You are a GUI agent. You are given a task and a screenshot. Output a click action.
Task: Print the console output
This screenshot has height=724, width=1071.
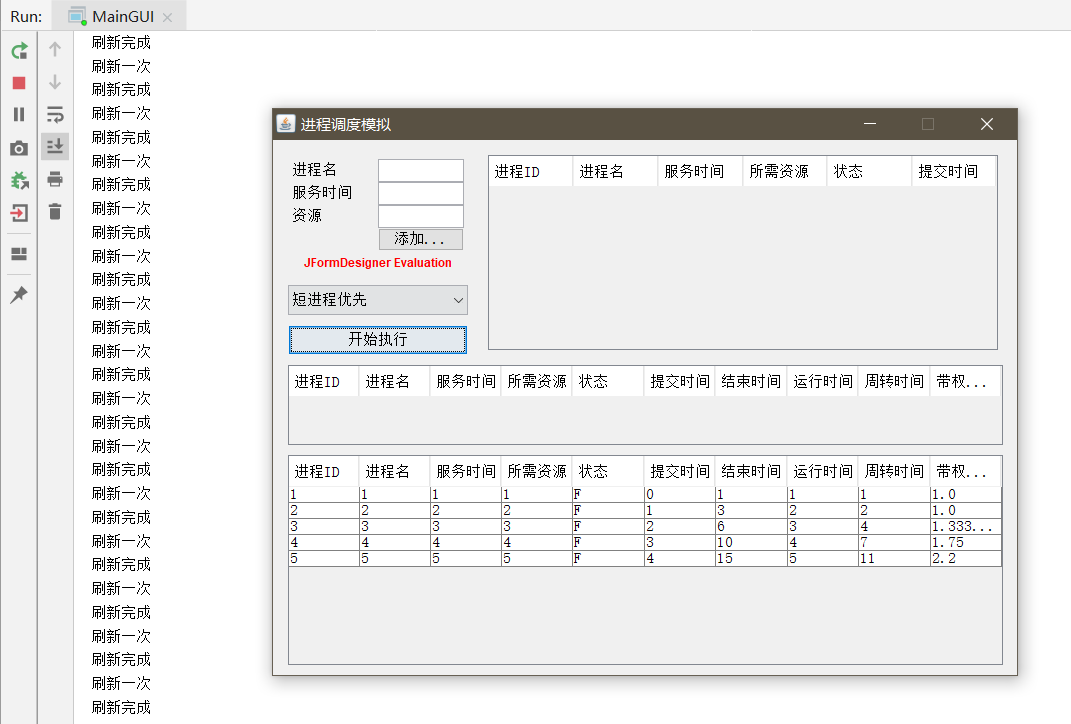[x=55, y=180]
